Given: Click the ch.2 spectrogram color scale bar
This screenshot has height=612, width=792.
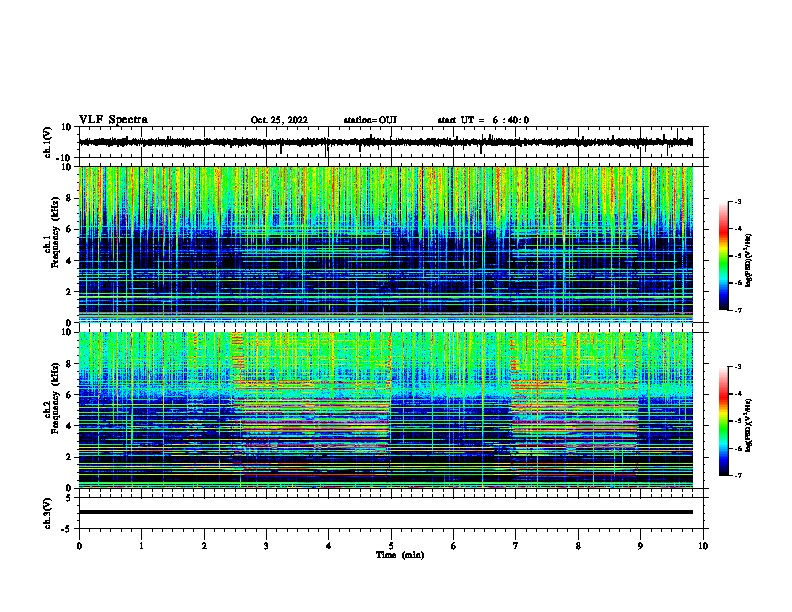Looking at the screenshot, I should 723,421.
